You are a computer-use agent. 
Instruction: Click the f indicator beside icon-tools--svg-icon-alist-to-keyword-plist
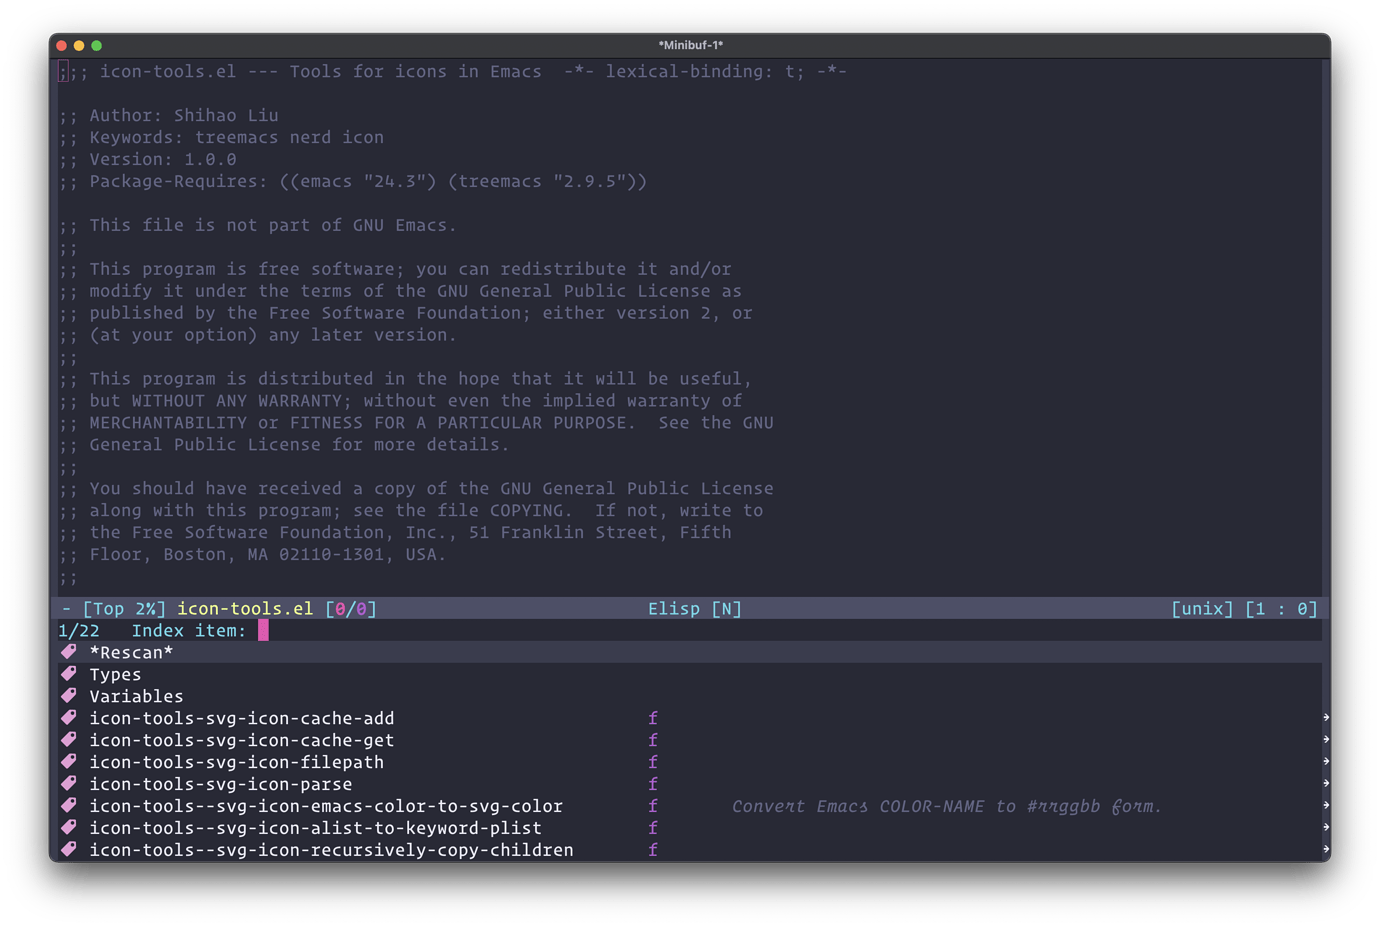tap(652, 828)
